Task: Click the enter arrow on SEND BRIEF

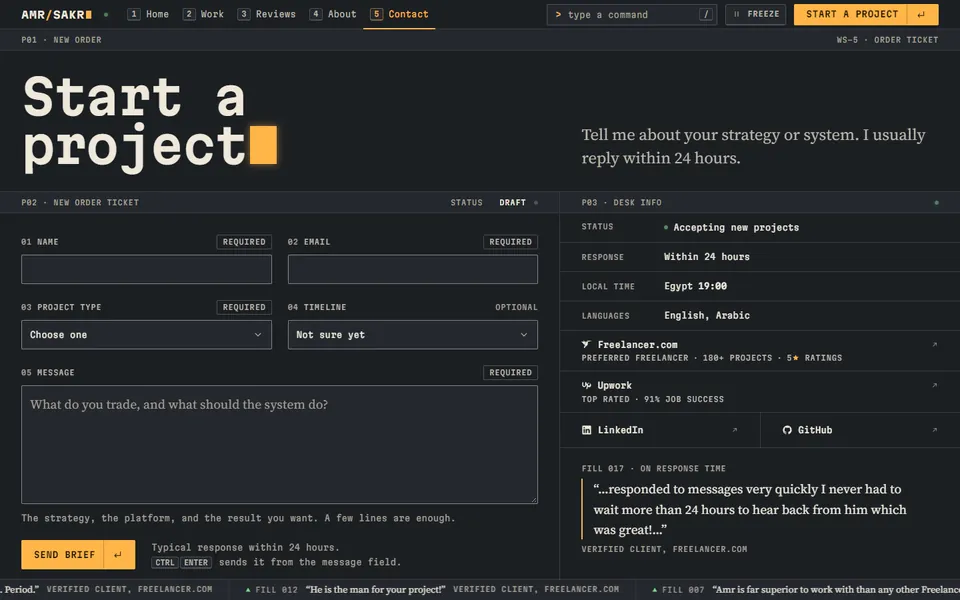Action: tap(118, 555)
